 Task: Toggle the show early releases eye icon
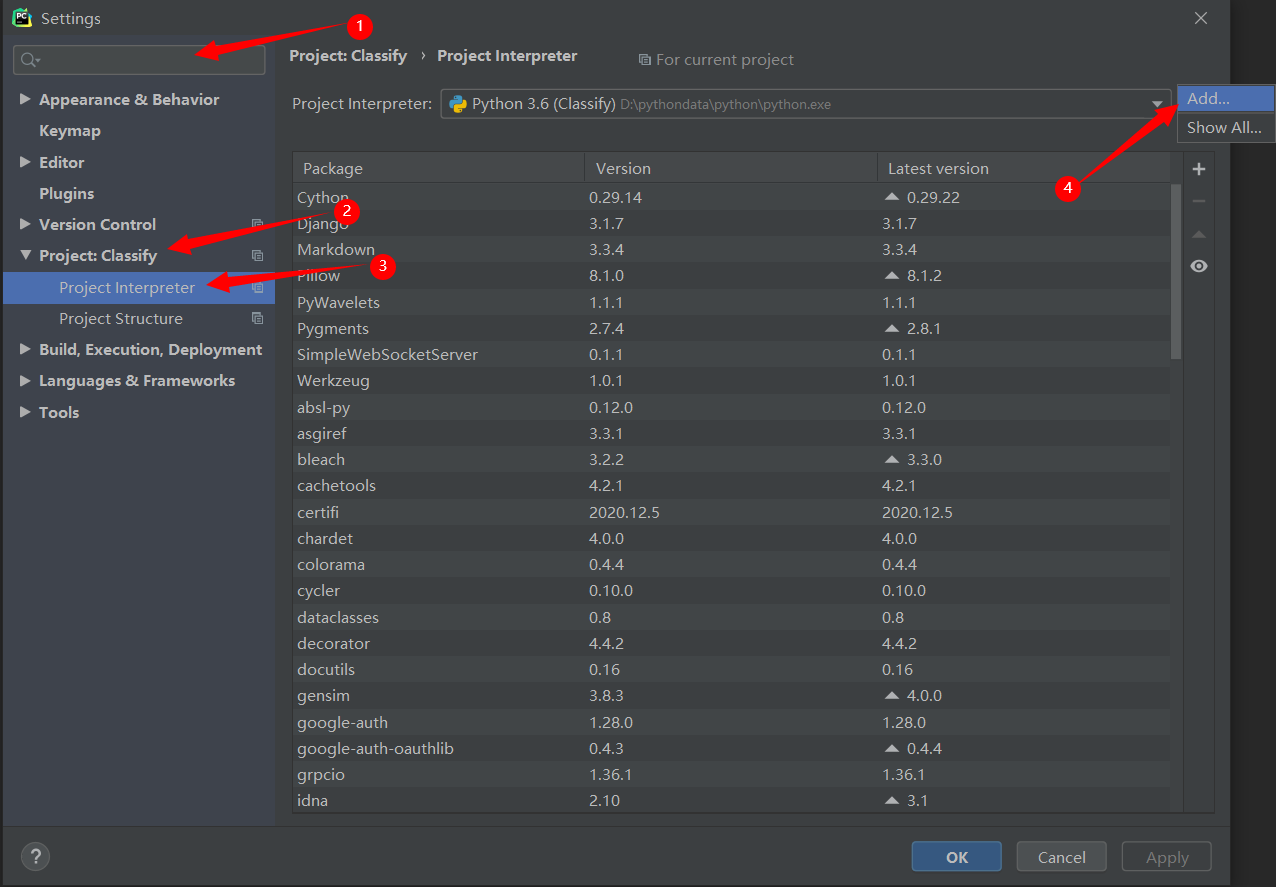(x=1199, y=266)
